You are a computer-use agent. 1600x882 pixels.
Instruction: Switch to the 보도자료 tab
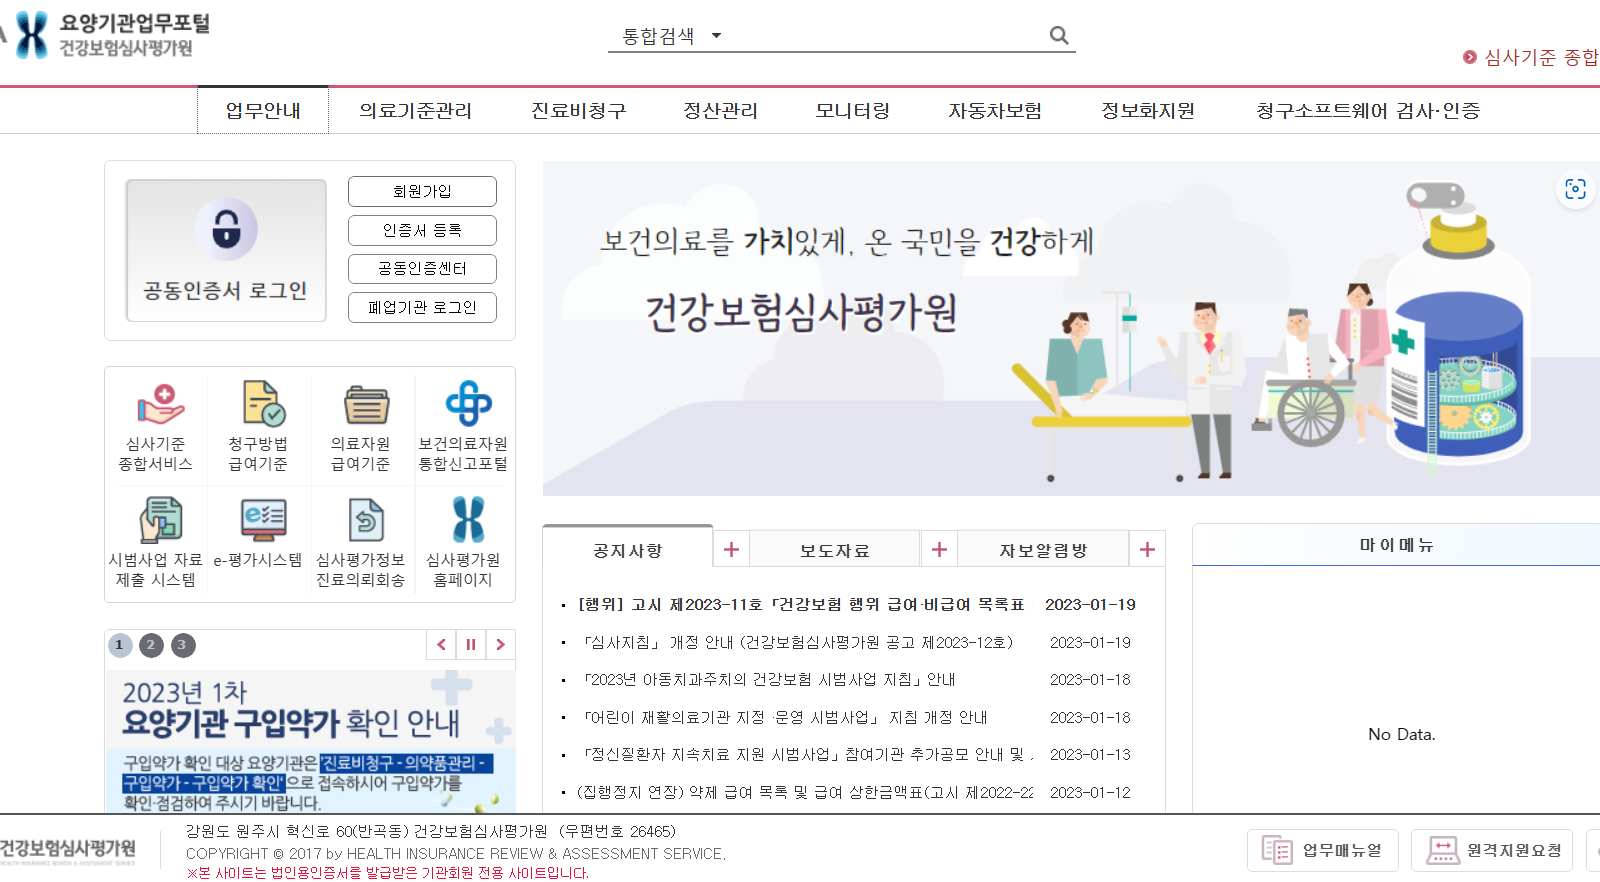click(835, 550)
